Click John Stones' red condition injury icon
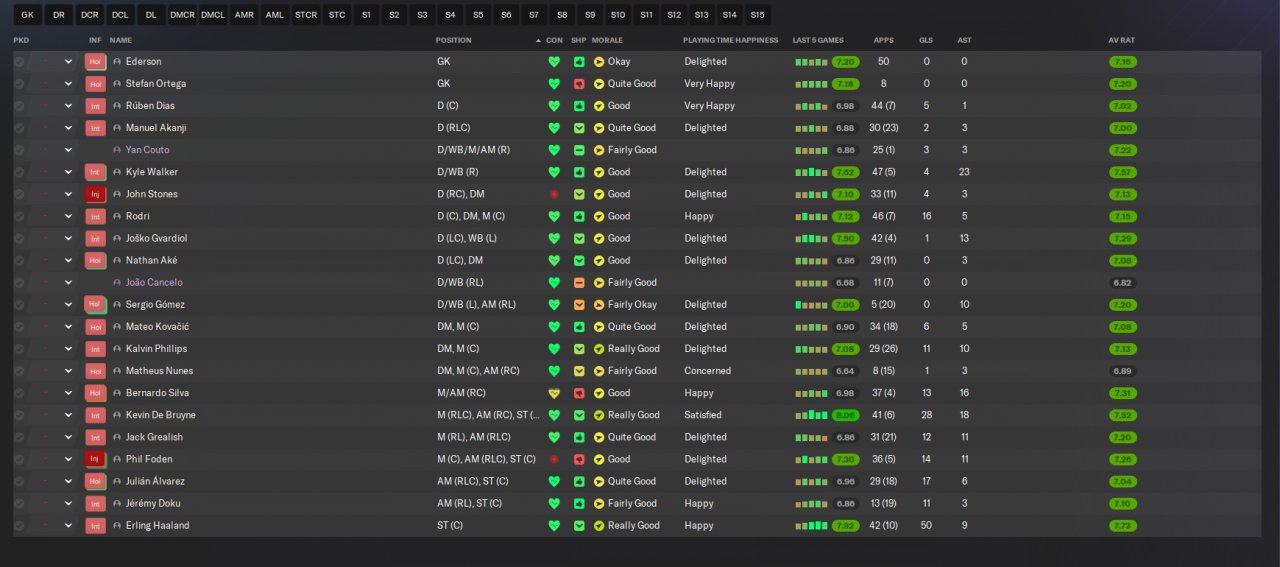The height and width of the screenshot is (567, 1280). coord(554,194)
